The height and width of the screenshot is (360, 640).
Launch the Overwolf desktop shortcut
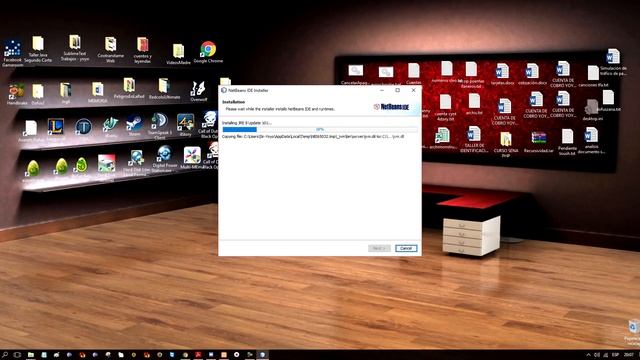point(198,91)
